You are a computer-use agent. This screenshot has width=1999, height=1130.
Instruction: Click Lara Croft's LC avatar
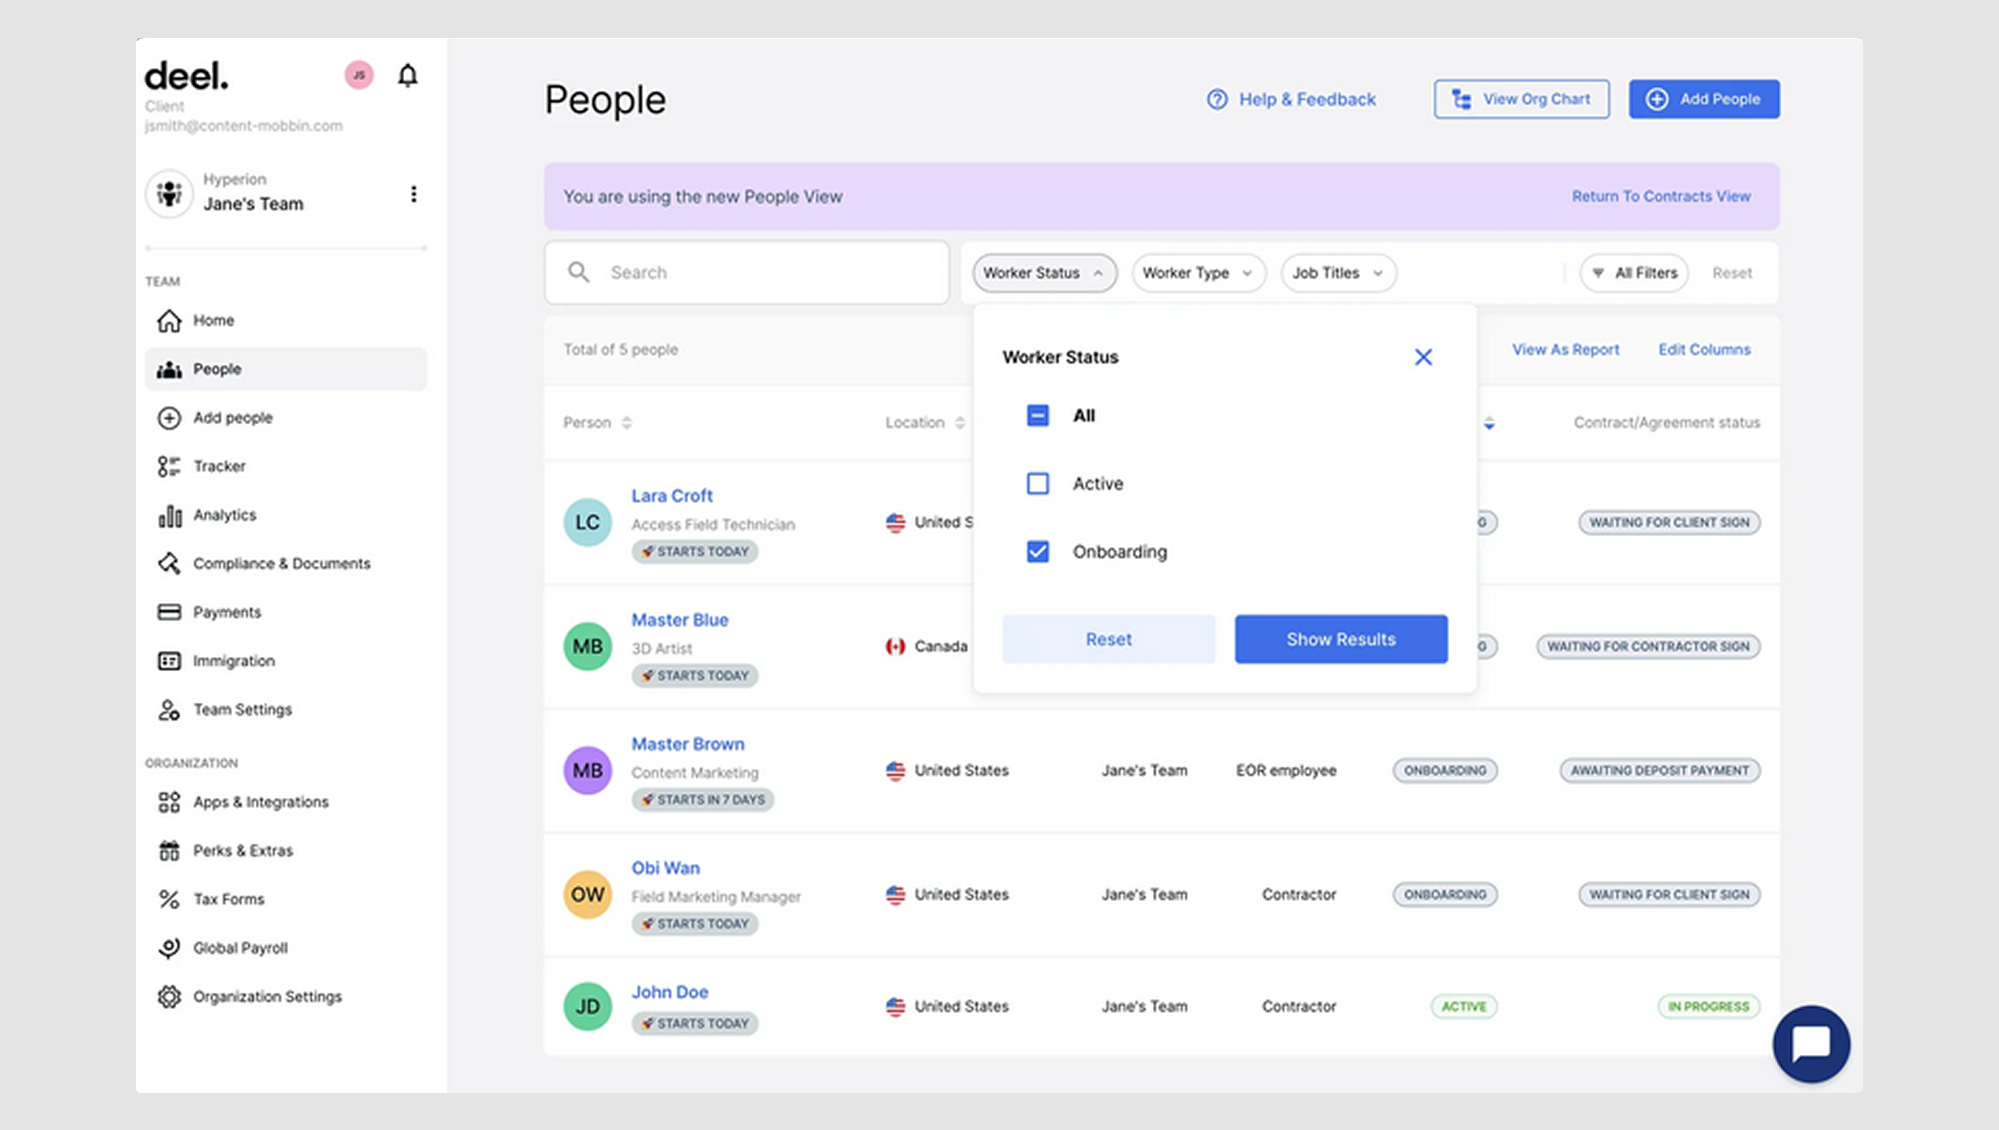[x=587, y=522]
